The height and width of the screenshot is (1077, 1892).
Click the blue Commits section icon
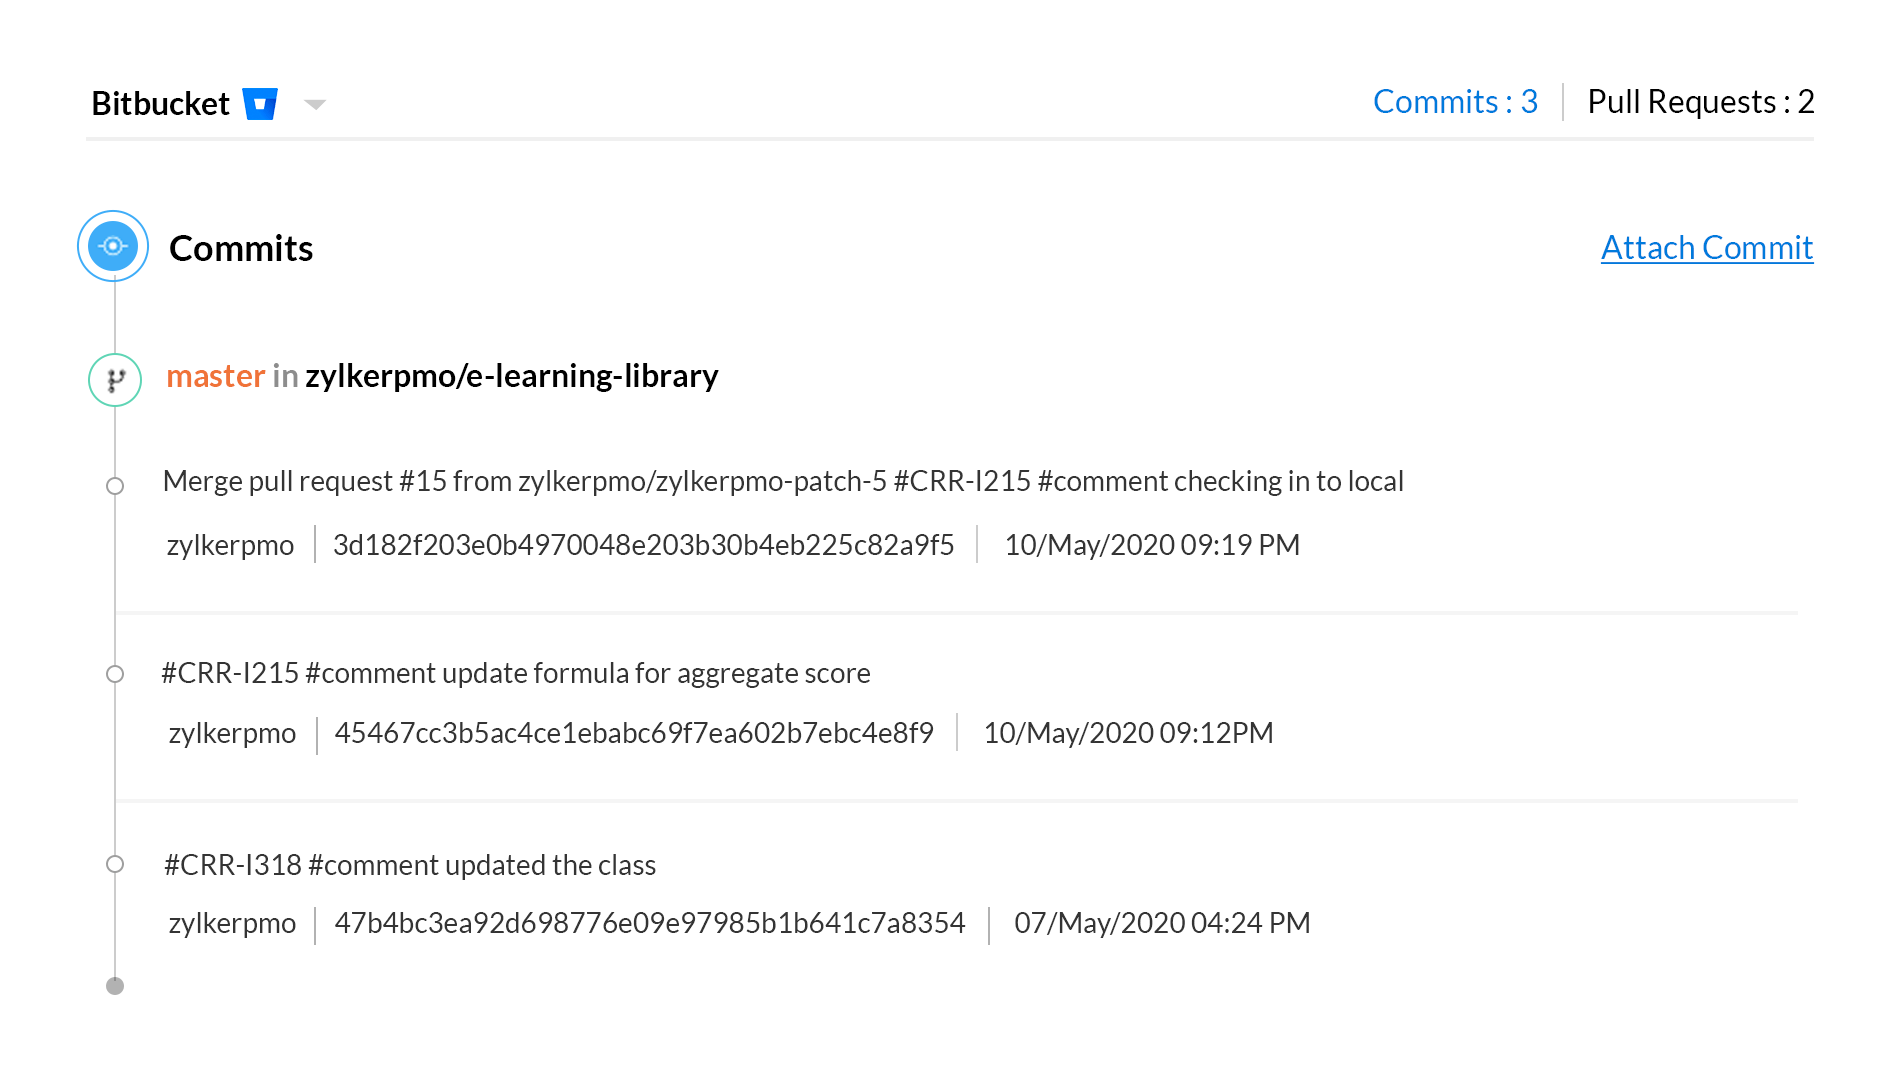click(x=113, y=246)
